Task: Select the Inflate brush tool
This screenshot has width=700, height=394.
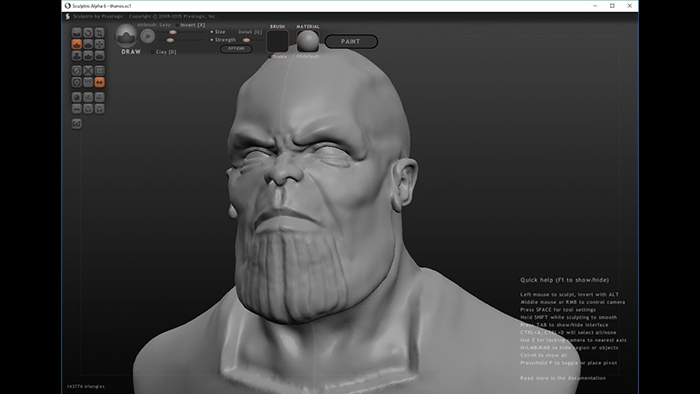Action: click(77, 55)
